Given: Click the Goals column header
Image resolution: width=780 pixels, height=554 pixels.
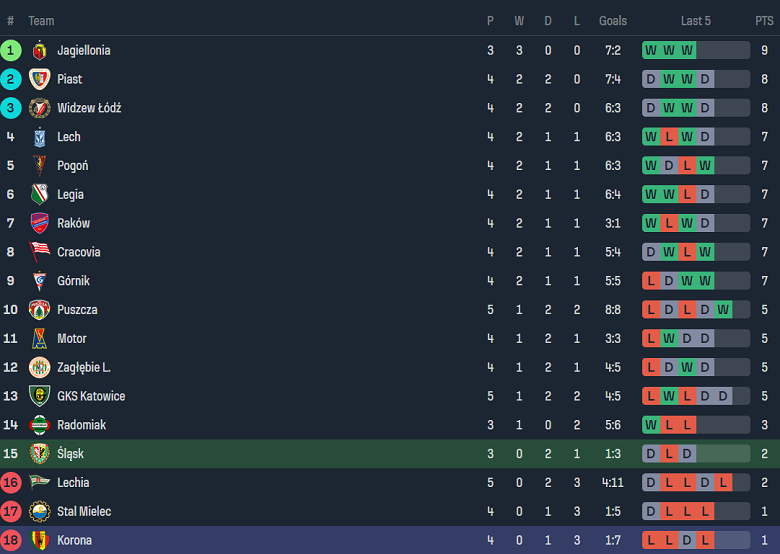Looking at the screenshot, I should [x=613, y=21].
